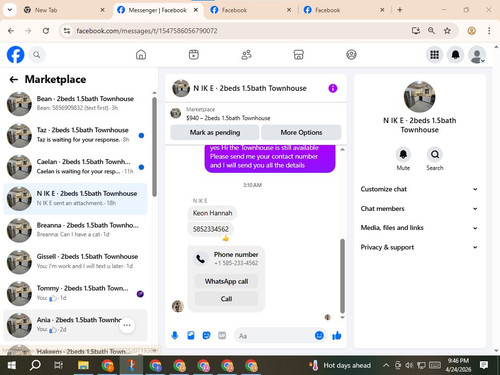Click the Call button
Image resolution: width=500 pixels, height=375 pixels.
point(226,299)
